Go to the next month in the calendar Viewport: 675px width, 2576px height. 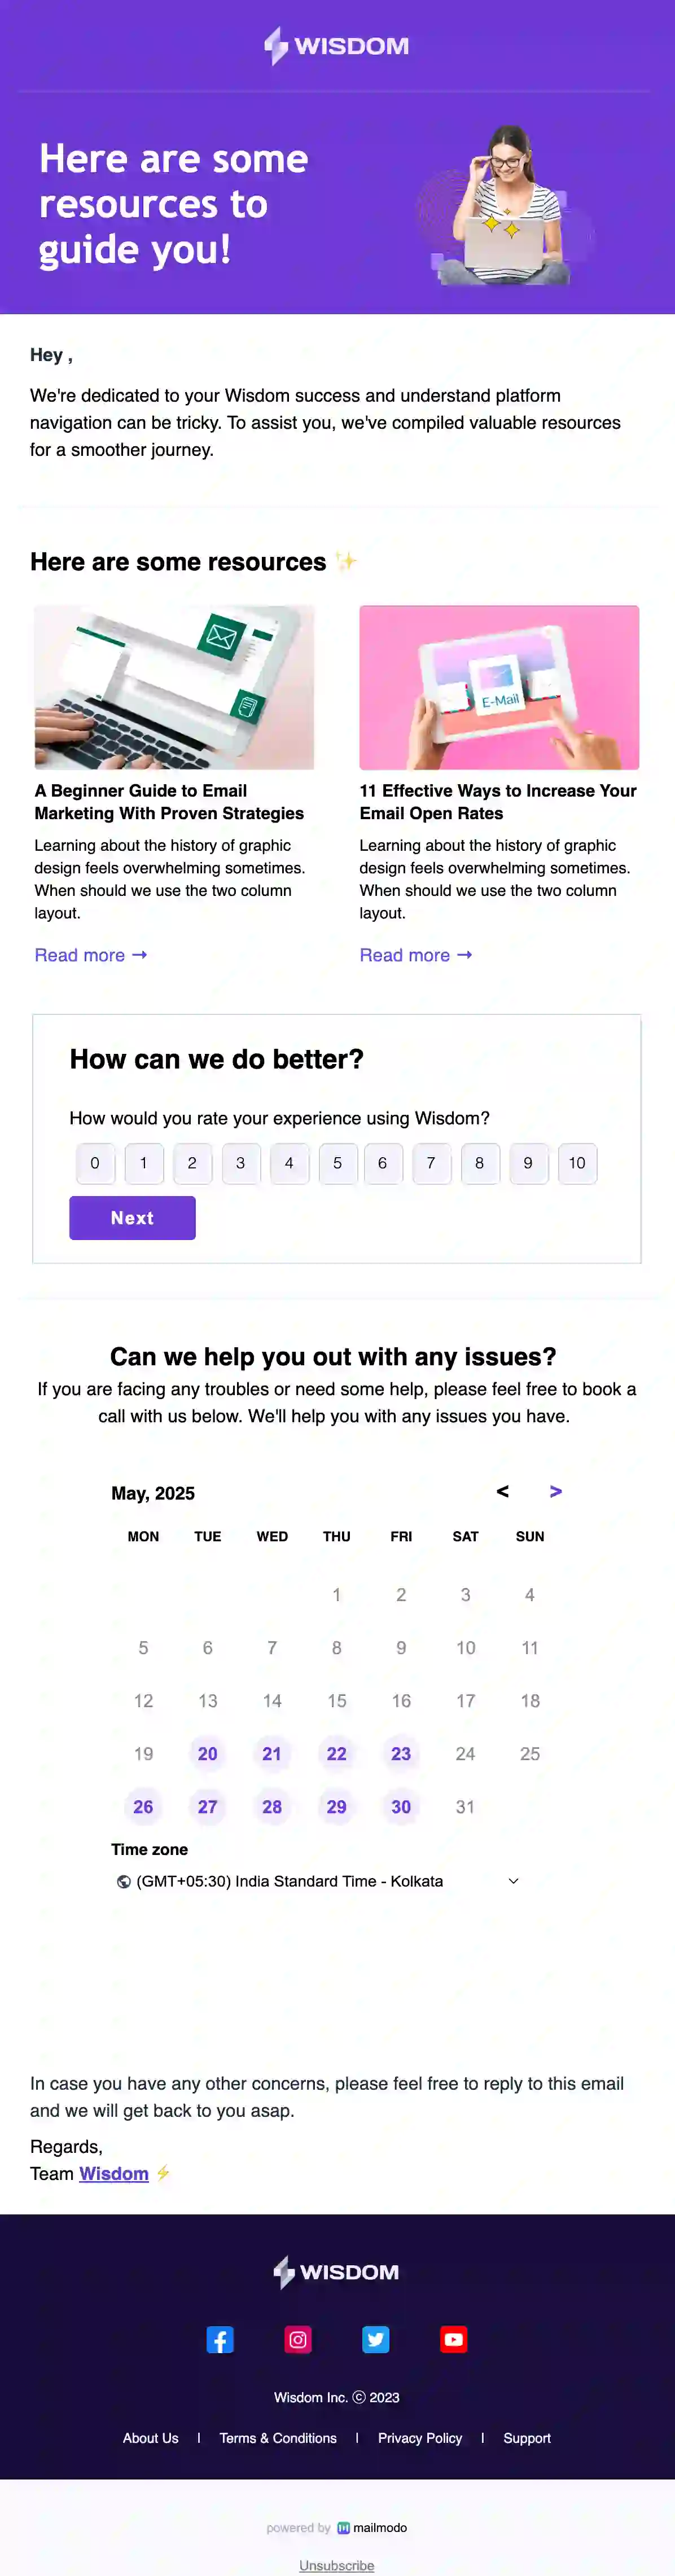coord(556,1491)
